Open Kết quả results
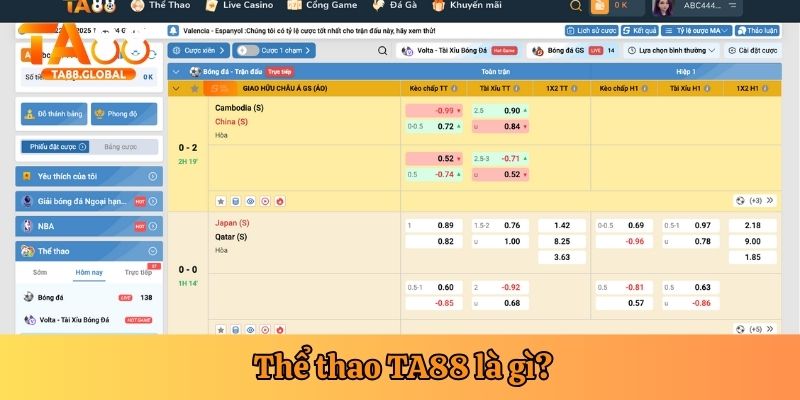Image resolution: width=800 pixels, height=400 pixels. coord(640,31)
